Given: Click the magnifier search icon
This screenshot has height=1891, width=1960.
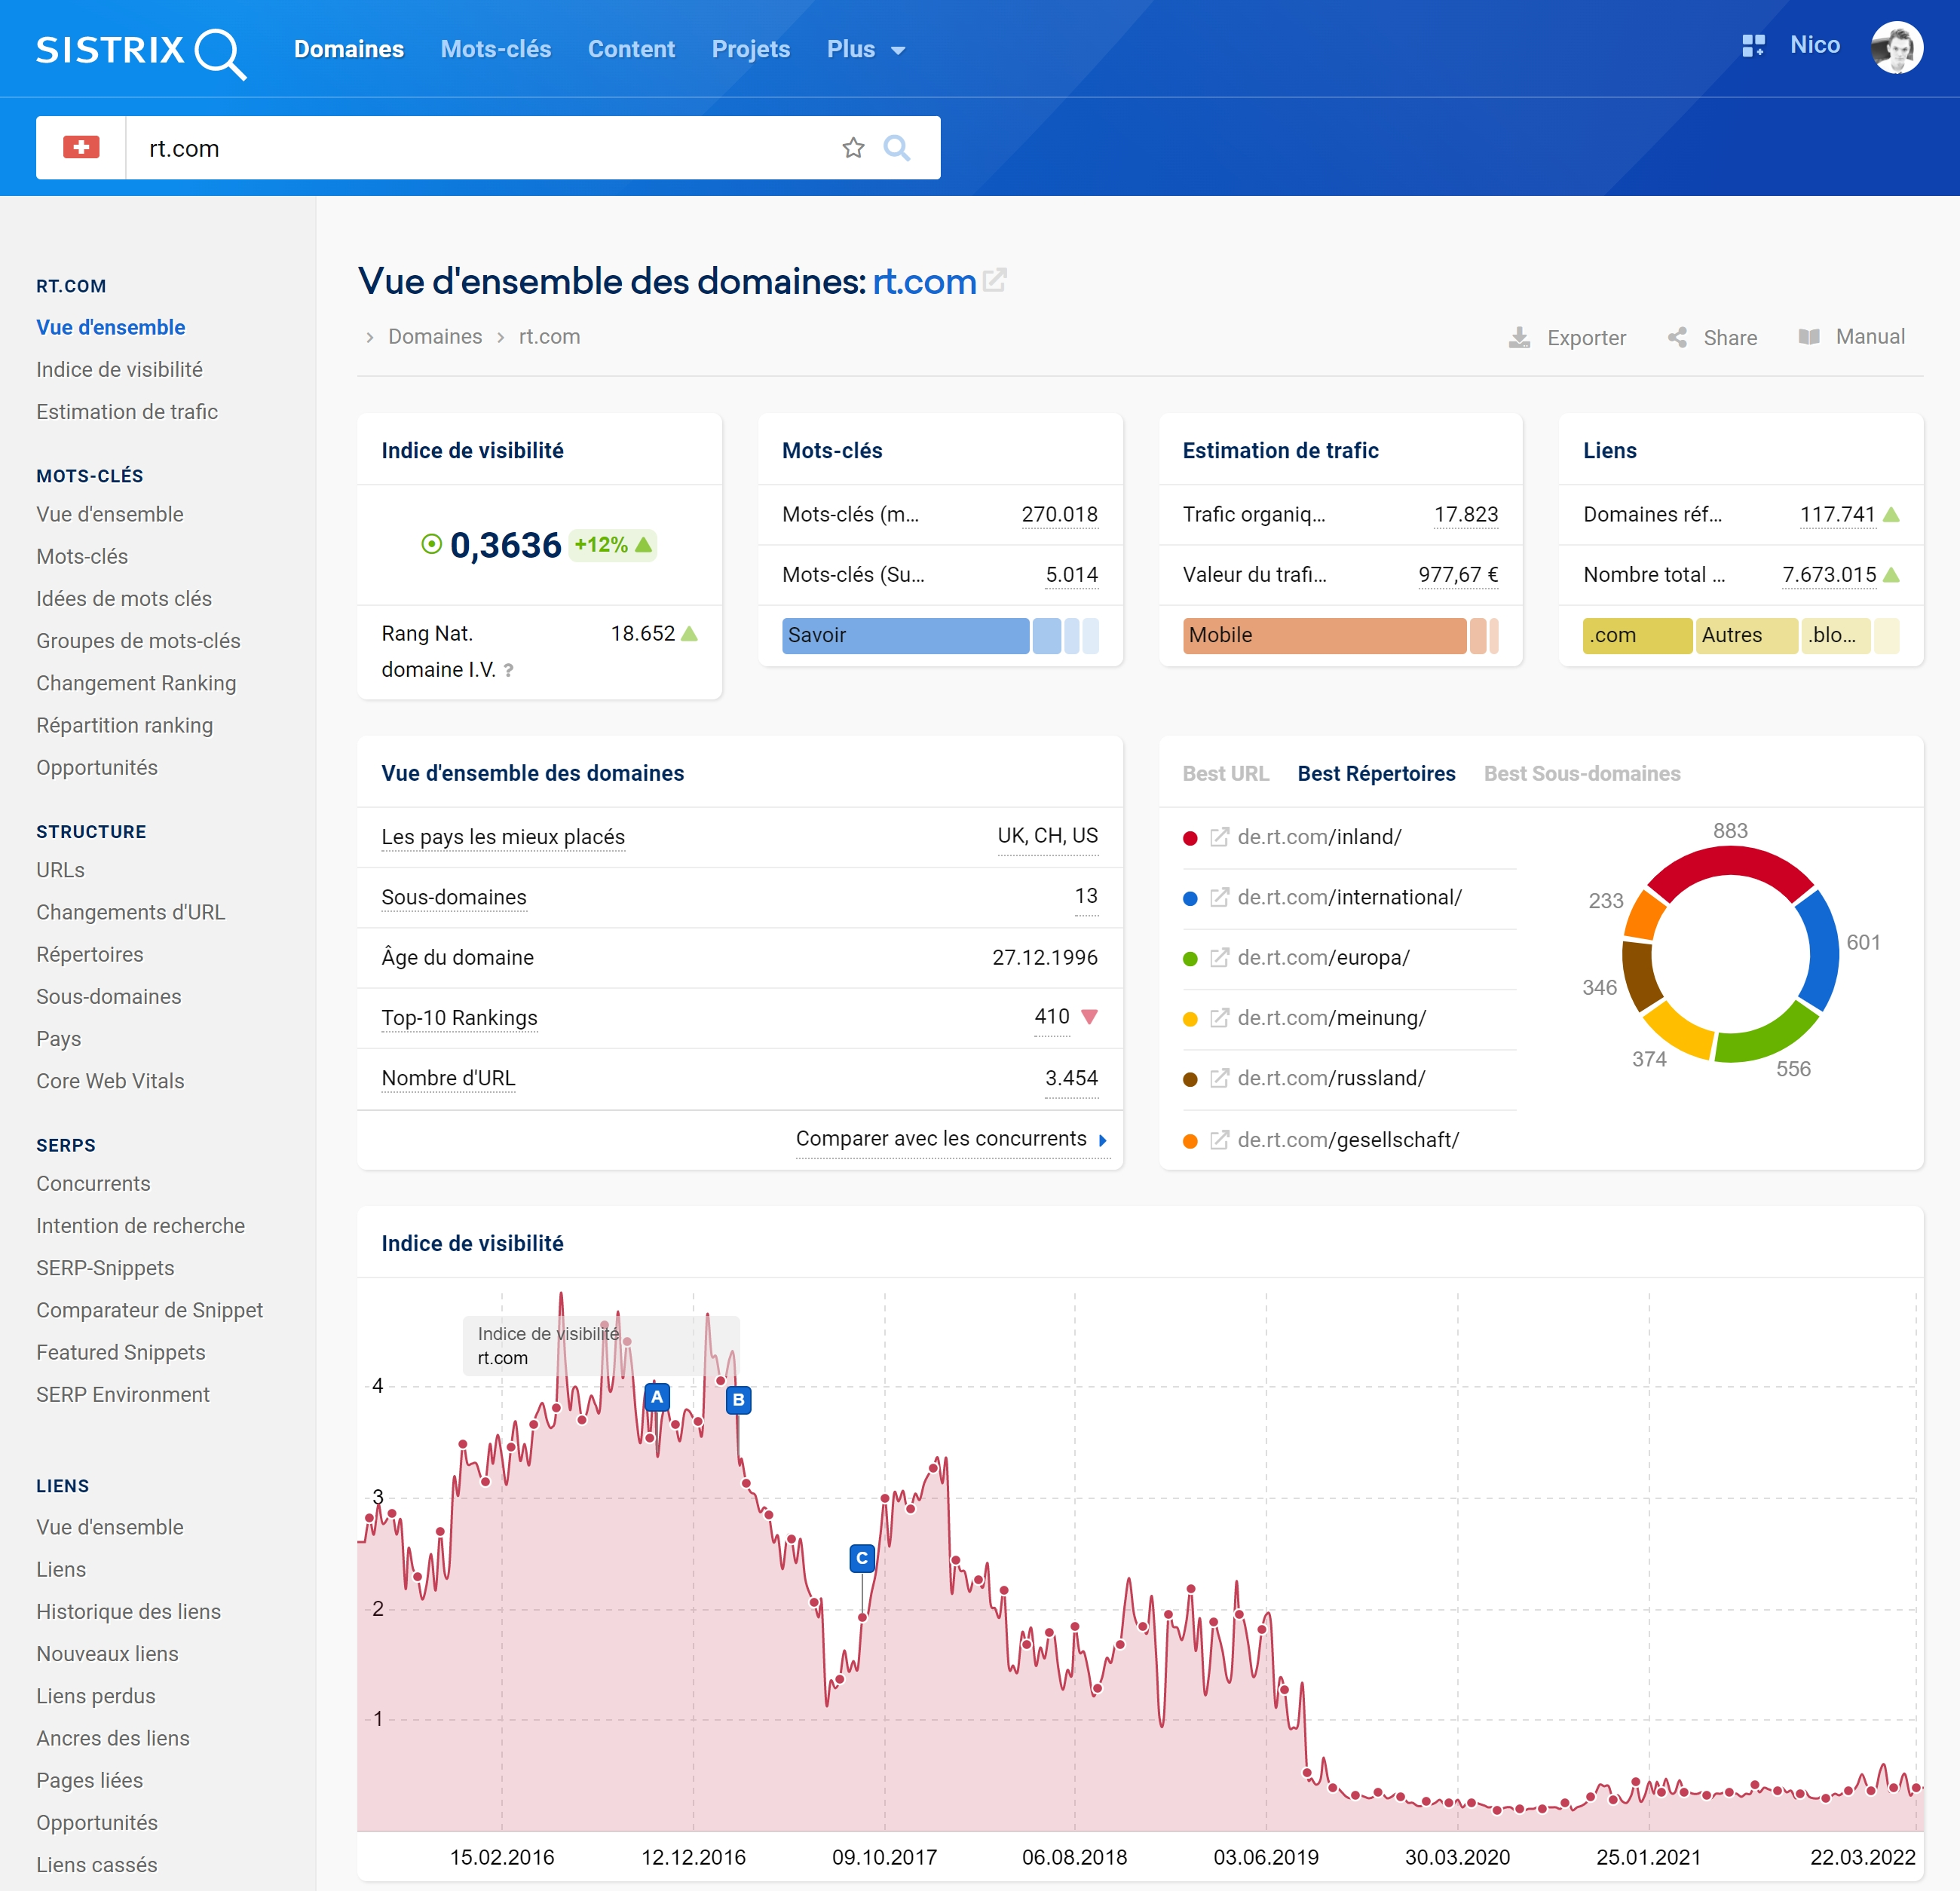Looking at the screenshot, I should click(897, 148).
